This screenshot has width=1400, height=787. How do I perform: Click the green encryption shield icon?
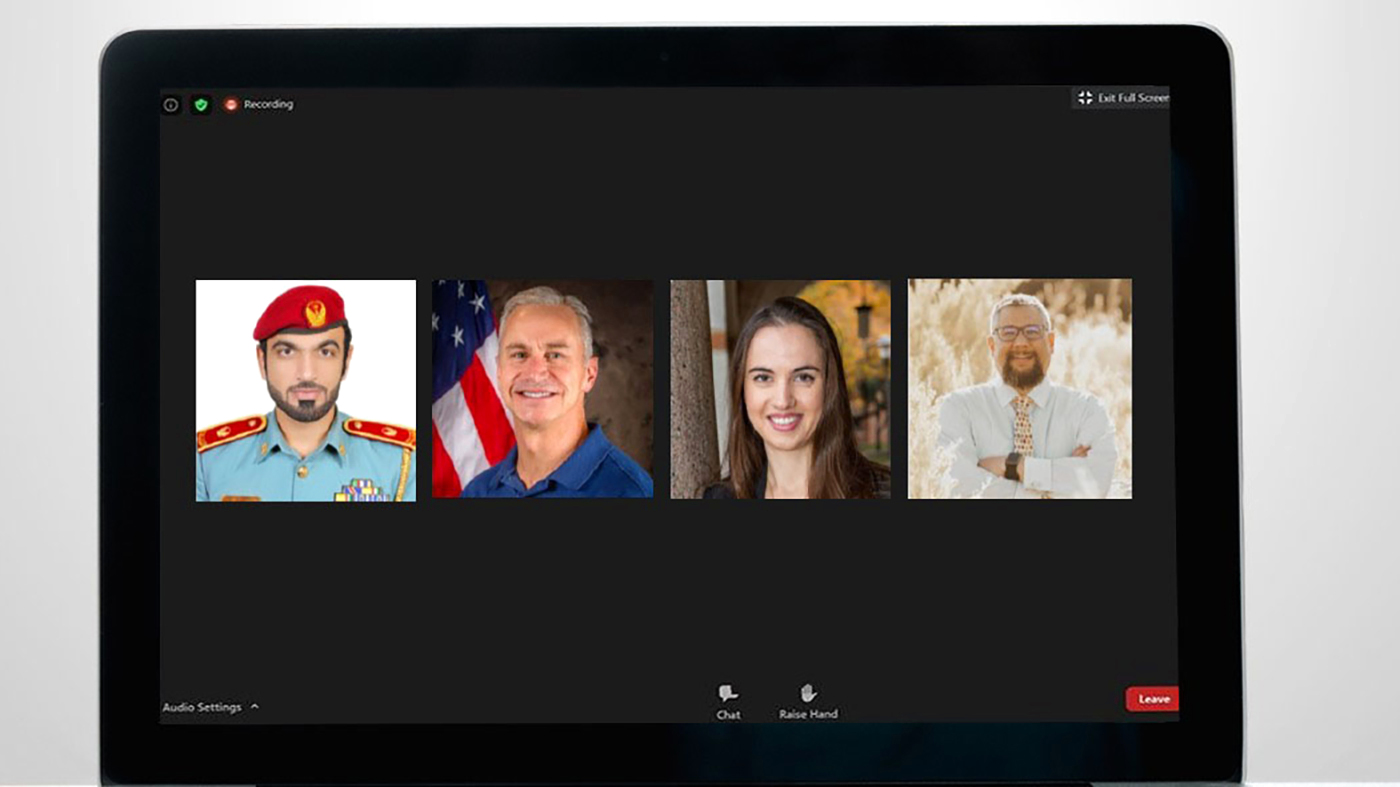(x=201, y=104)
